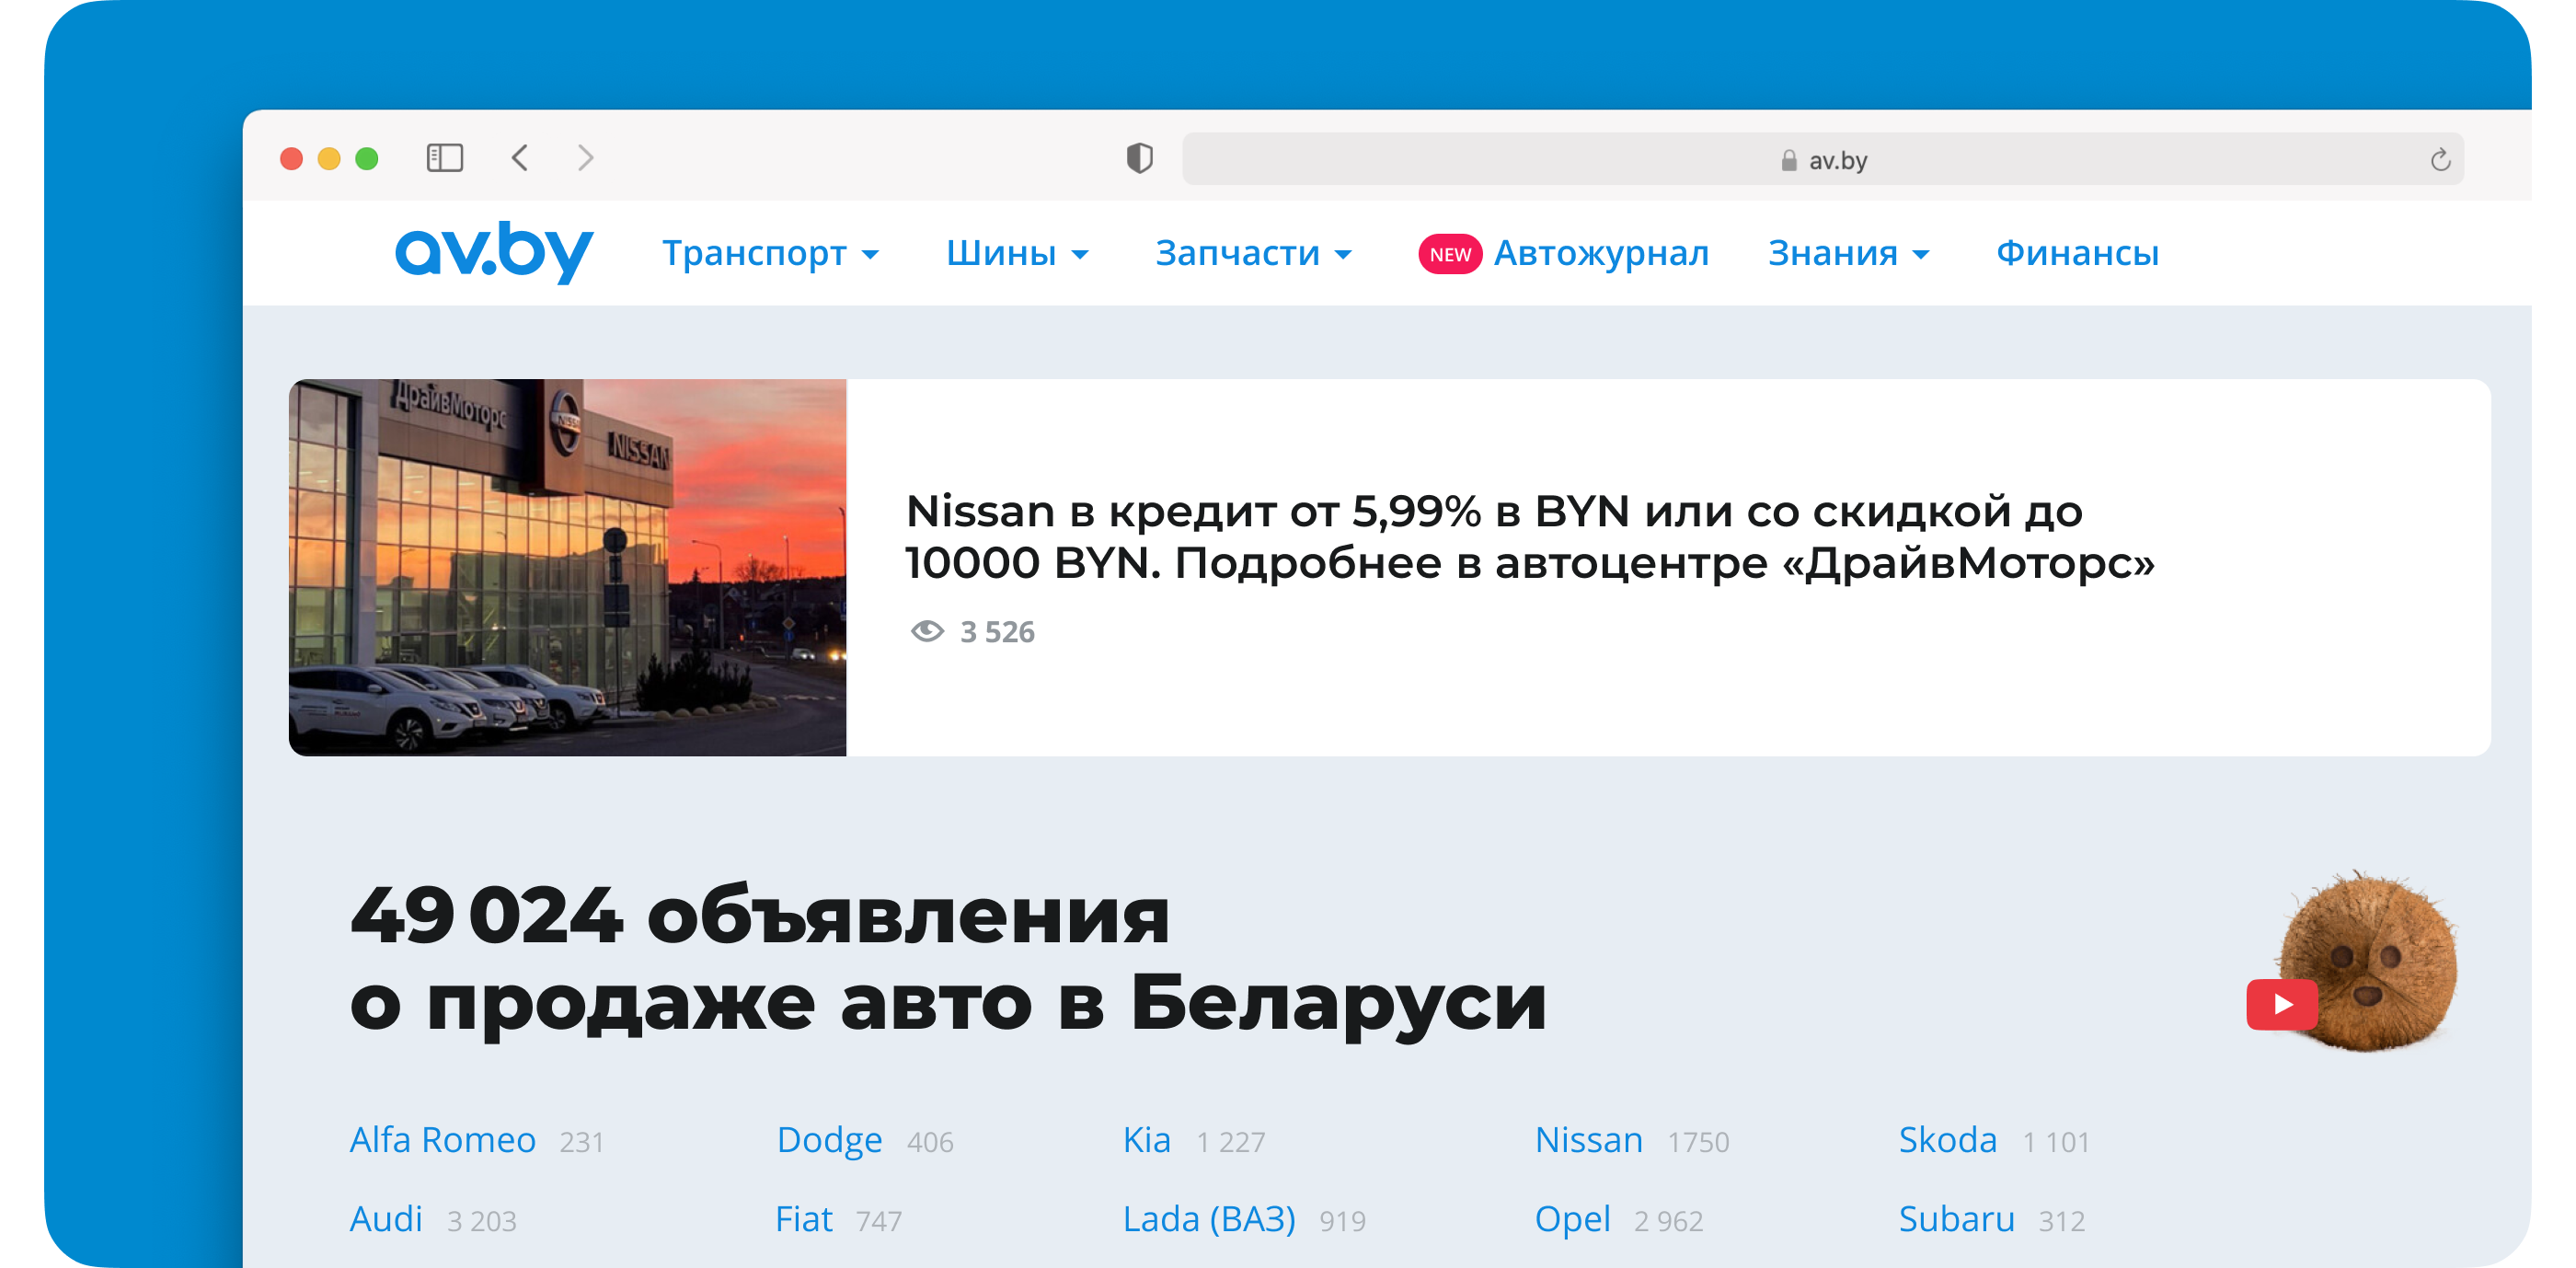Open the Alfa Romeo listings link
Screen dimensions: 2576x1268
(x=442, y=1139)
